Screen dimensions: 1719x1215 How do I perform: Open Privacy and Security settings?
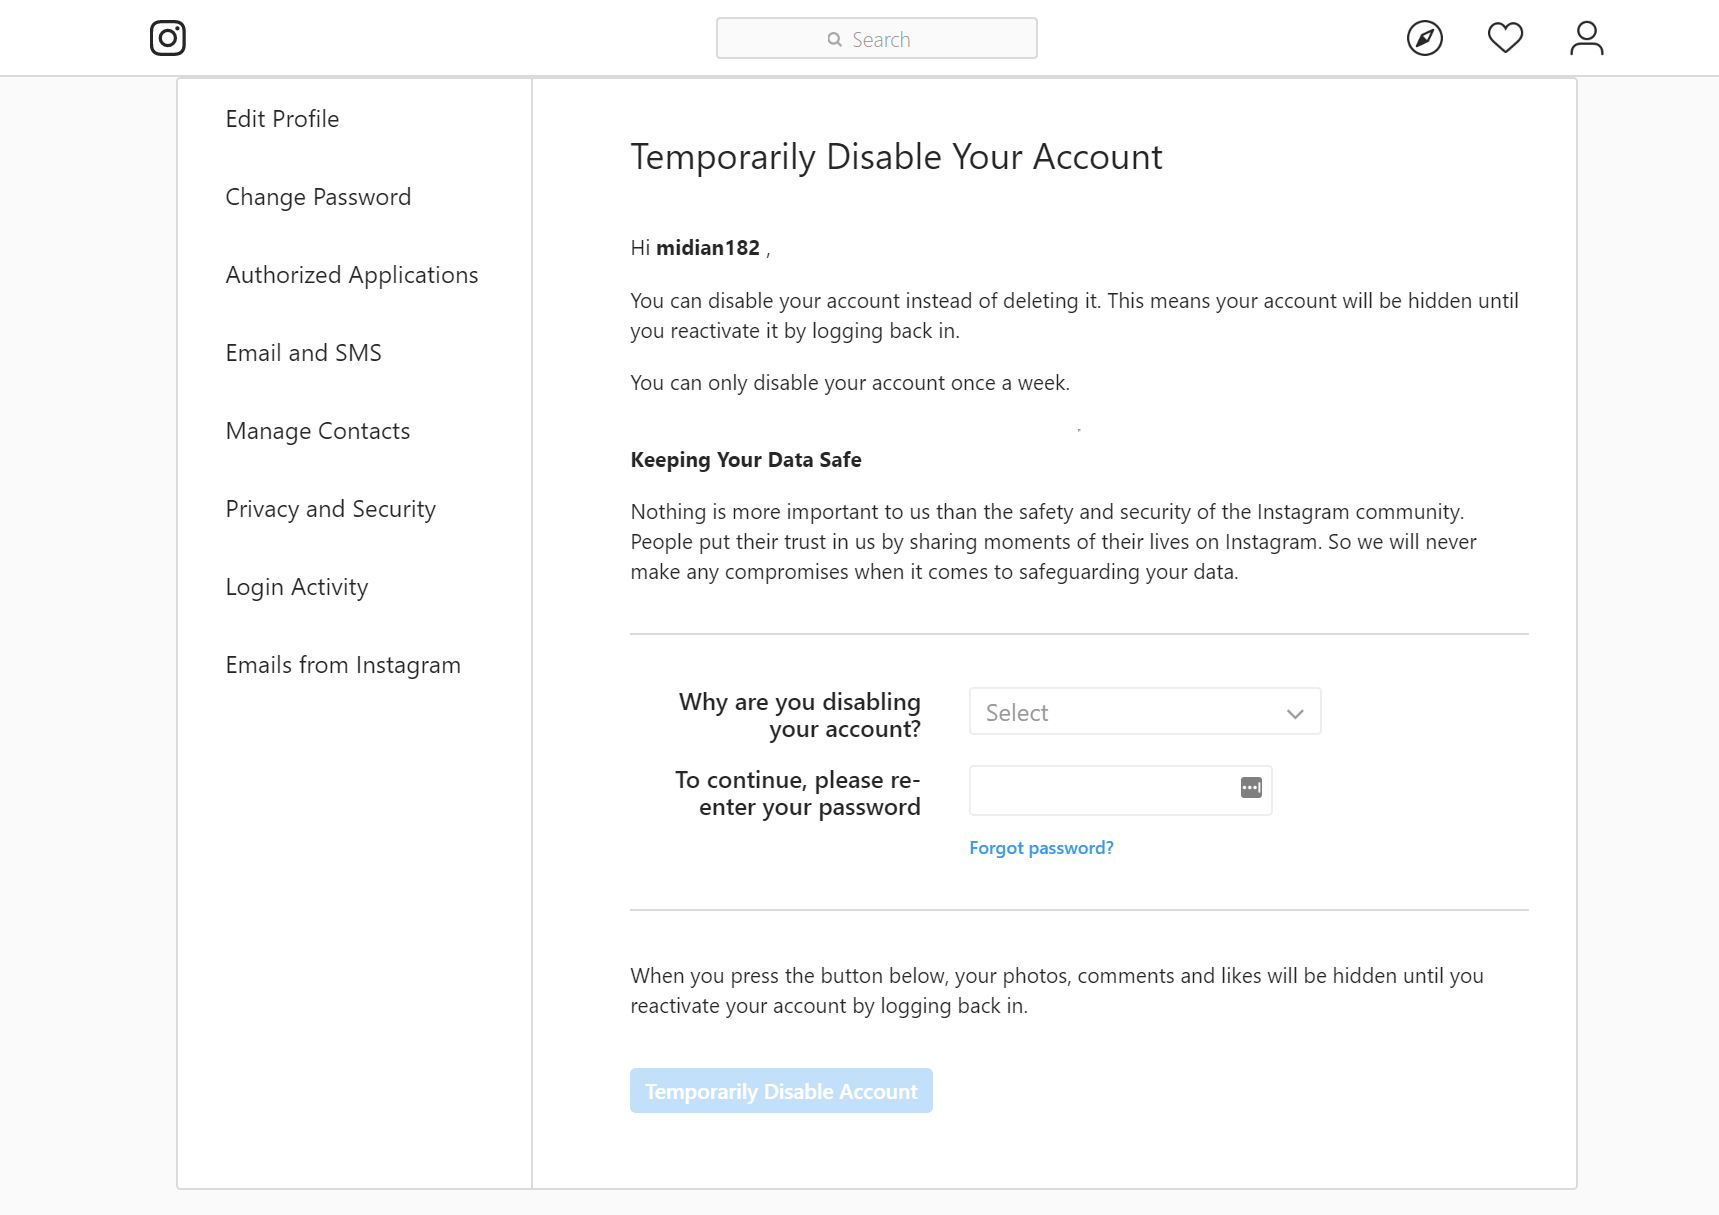point(330,509)
